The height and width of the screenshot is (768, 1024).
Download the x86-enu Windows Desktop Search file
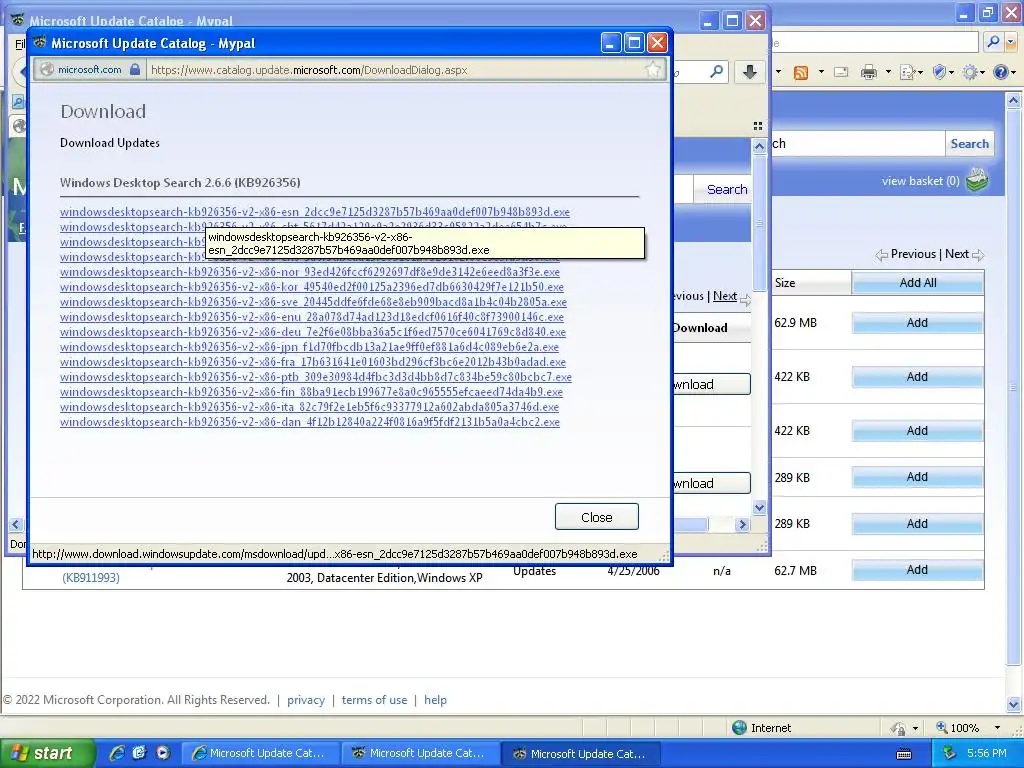[312, 317]
